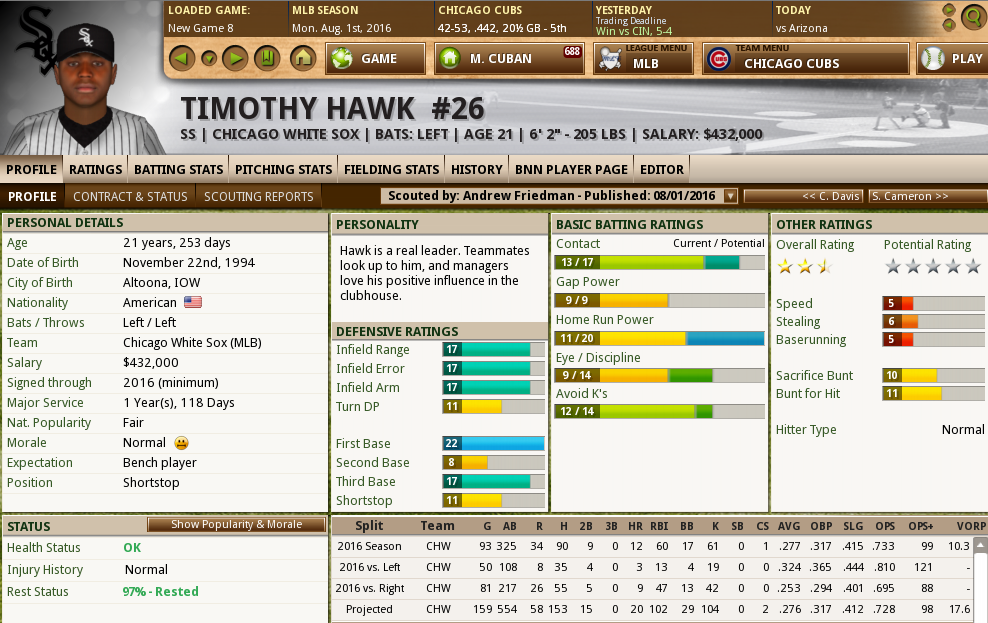Expand the scouting report dropdown arrow
Screen dimensions: 988x623
click(730, 196)
